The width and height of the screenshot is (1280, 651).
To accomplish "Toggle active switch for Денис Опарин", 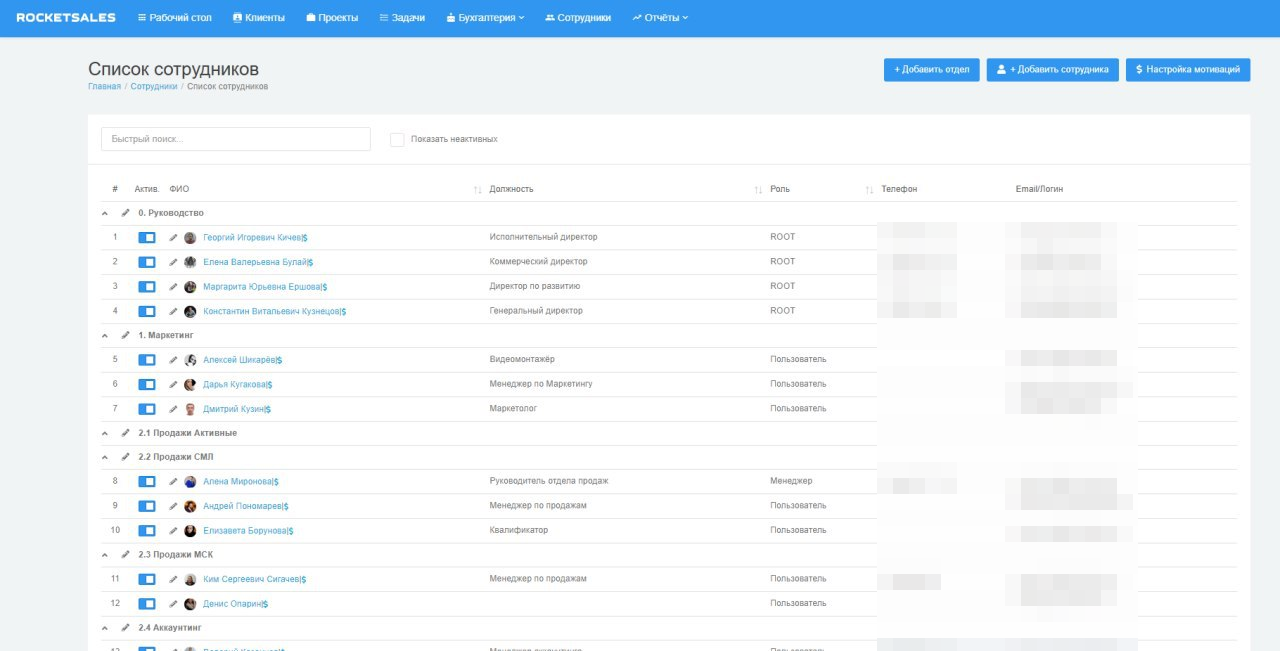I will click(147, 603).
